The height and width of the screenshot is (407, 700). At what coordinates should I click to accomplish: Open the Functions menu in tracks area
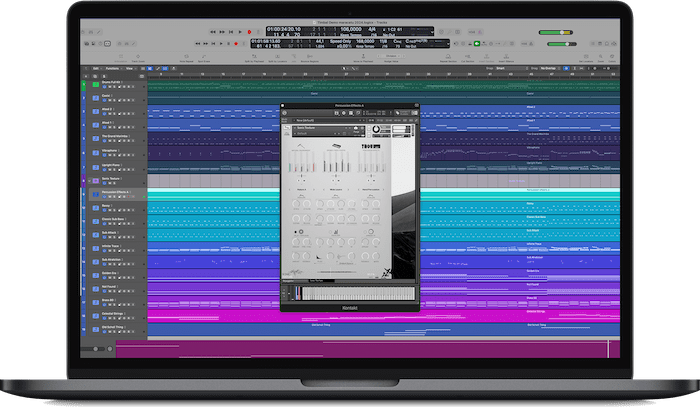coord(112,69)
